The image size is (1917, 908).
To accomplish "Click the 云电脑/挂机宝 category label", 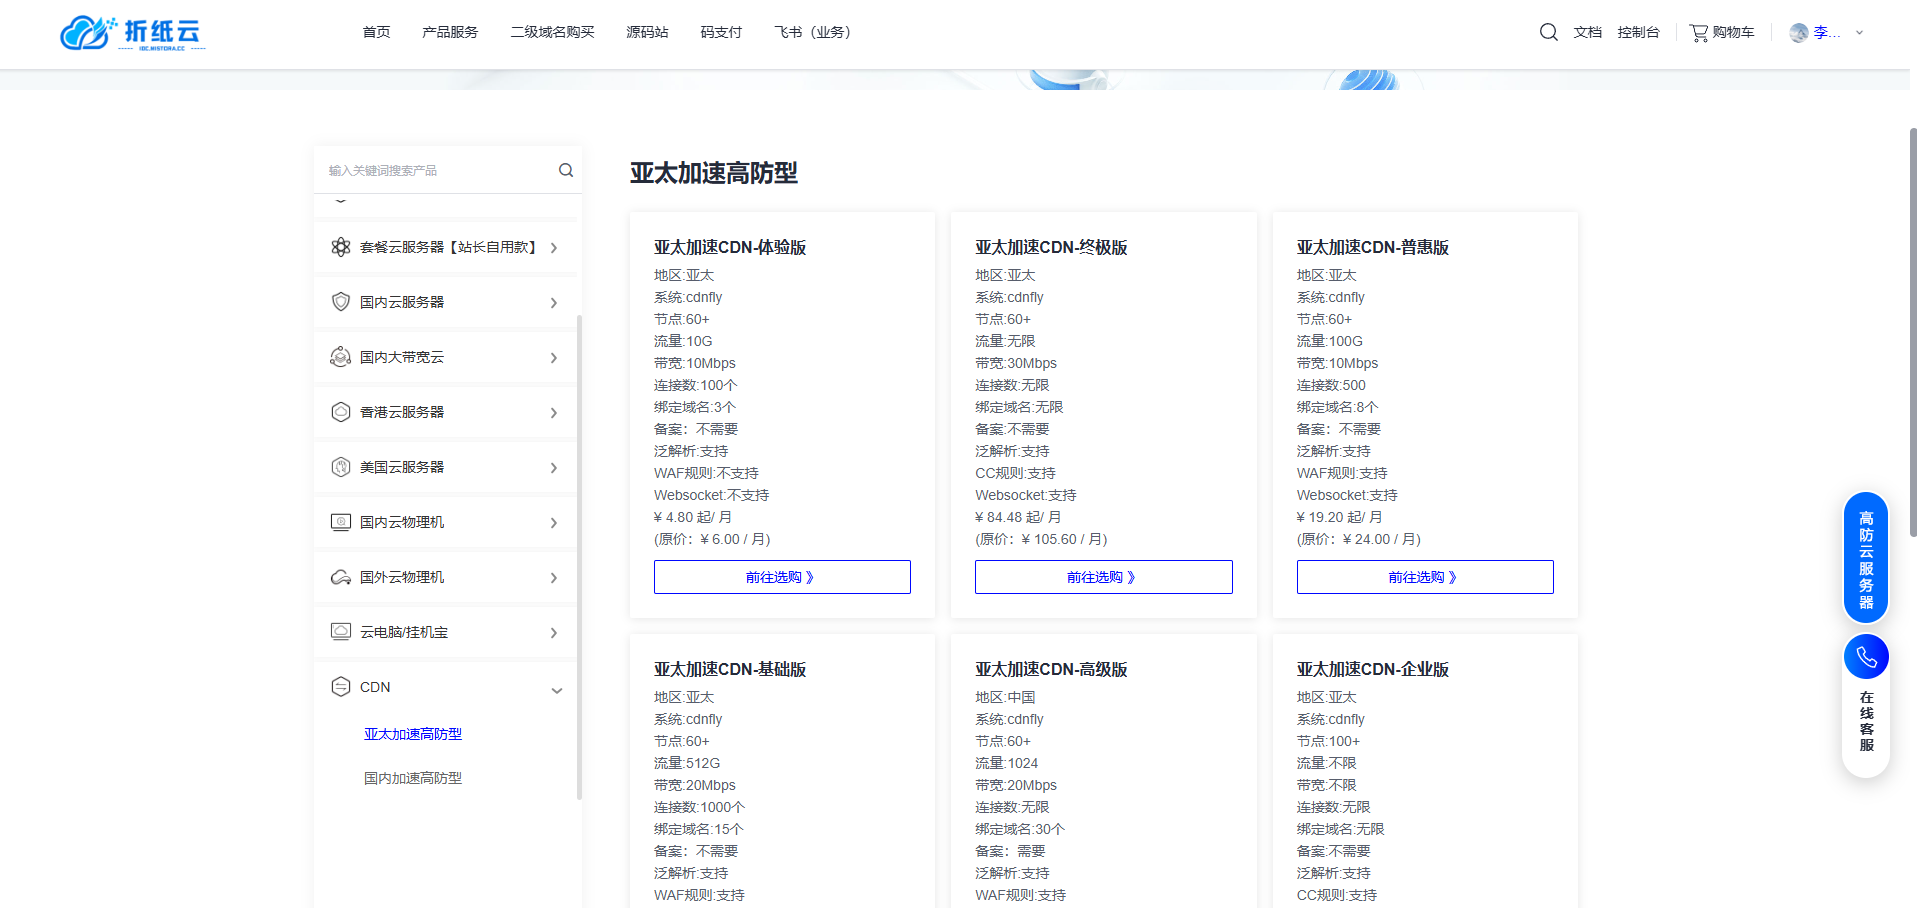I will click(x=404, y=632).
